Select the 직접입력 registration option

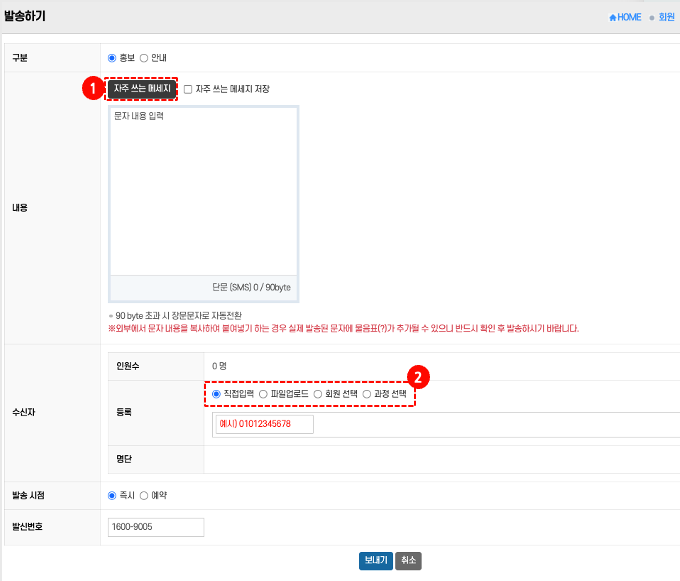click(x=216, y=394)
